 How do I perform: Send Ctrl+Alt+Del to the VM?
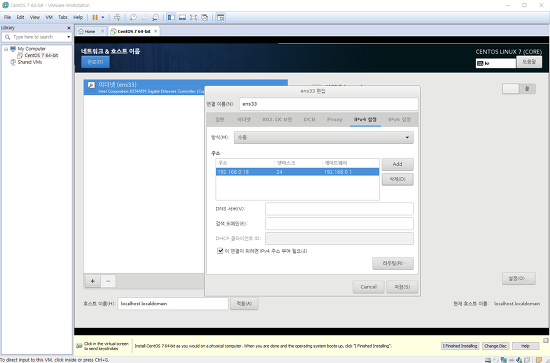coord(117,17)
